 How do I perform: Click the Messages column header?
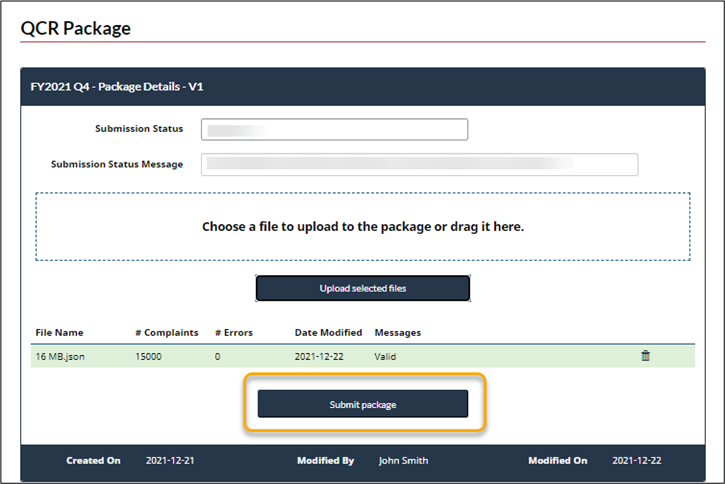point(398,332)
